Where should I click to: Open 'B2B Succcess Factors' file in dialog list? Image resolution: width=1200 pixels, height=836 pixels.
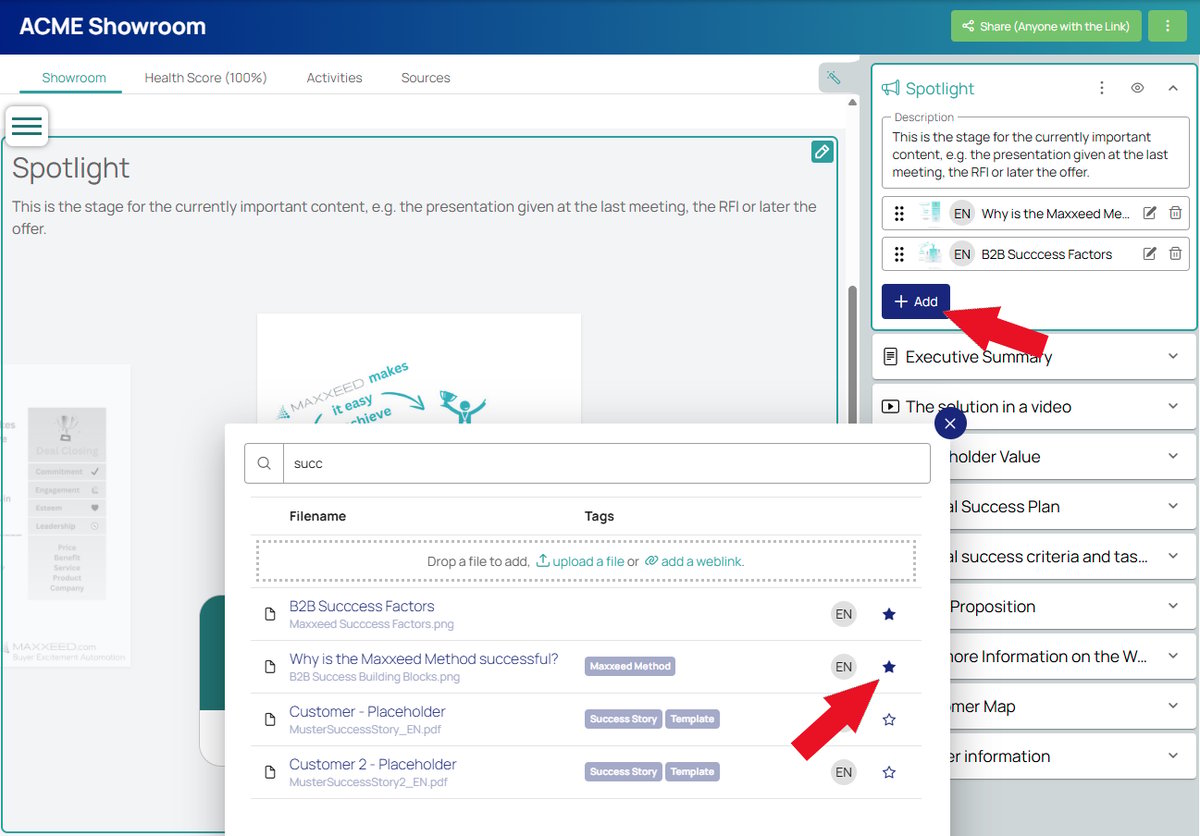[x=362, y=606]
